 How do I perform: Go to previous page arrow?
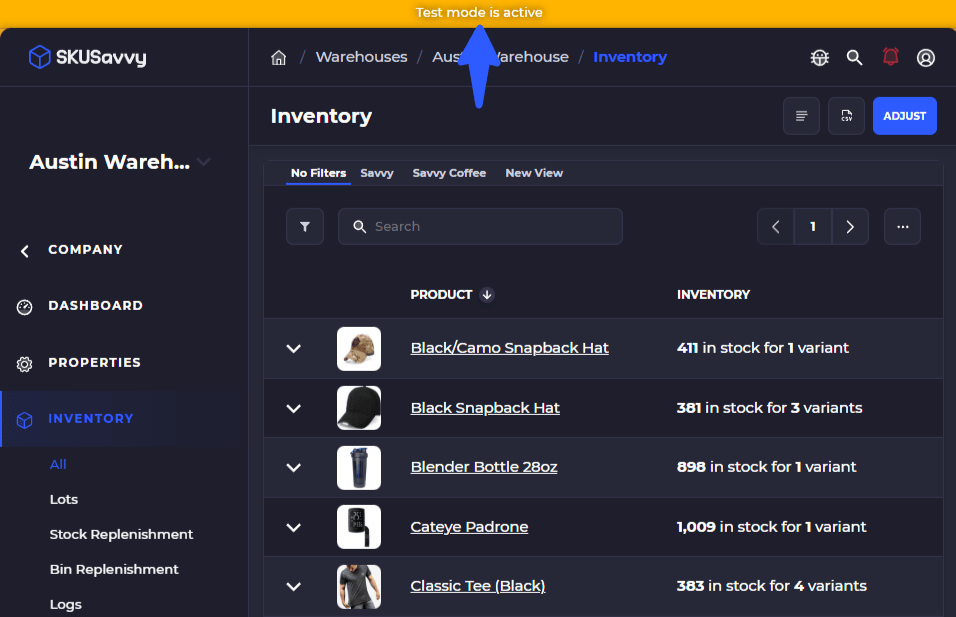point(776,227)
